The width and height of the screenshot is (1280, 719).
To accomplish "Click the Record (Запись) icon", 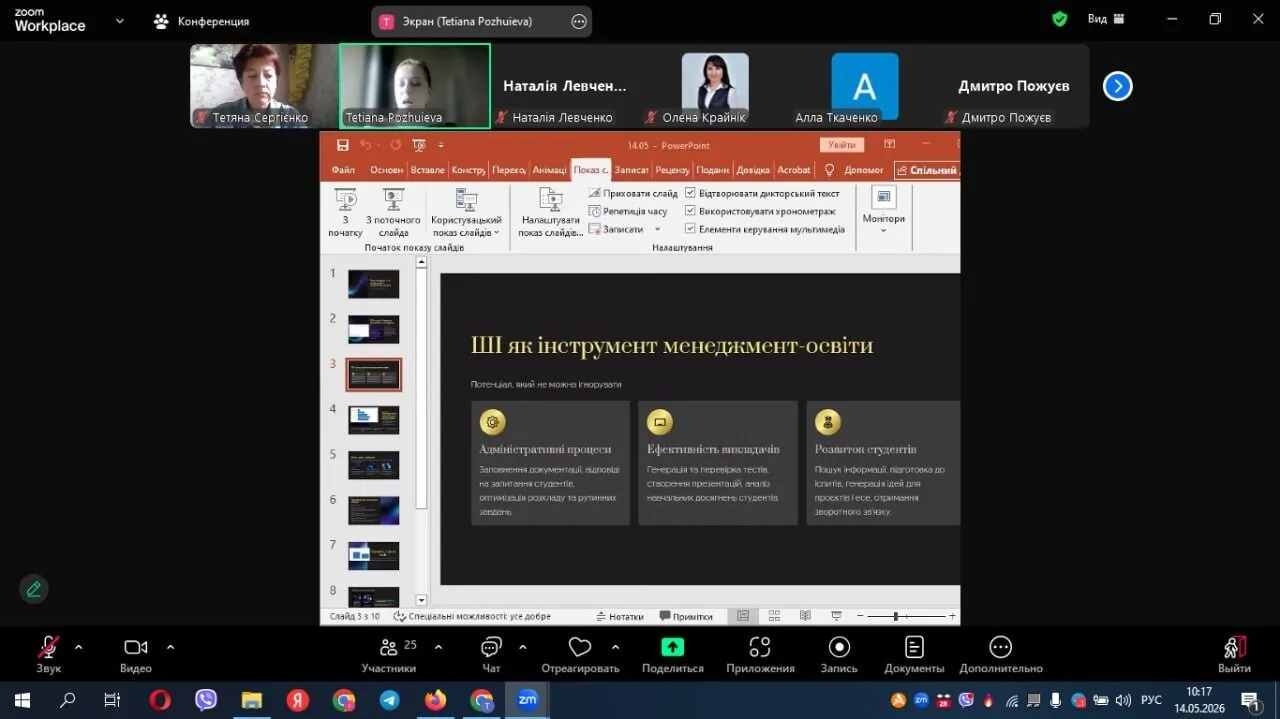I will (x=839, y=647).
